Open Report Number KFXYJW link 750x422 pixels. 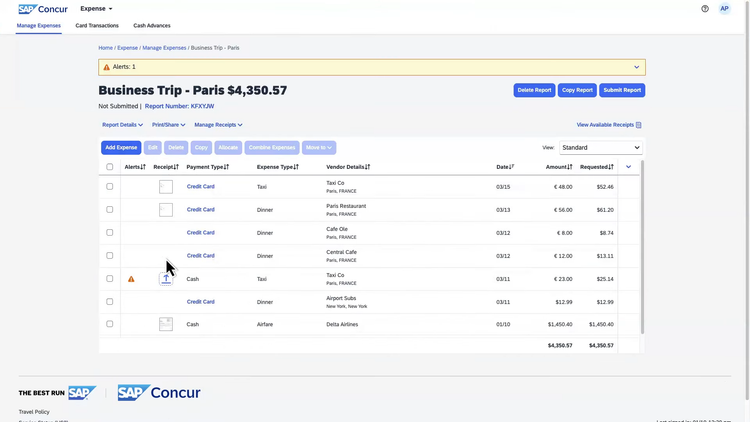click(179, 106)
